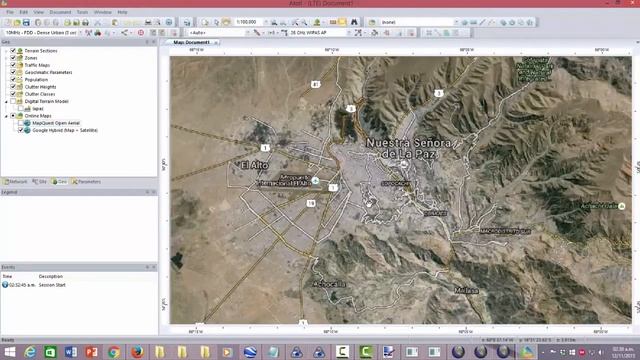This screenshot has width=640, height=360.
Task: Select the Map Document1 tab
Action: 191,42
